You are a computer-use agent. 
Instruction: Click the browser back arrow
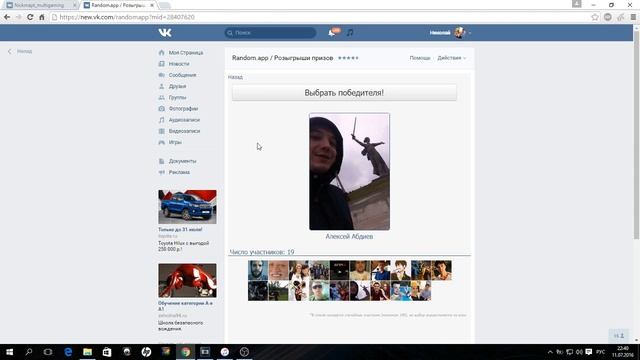click(7, 17)
